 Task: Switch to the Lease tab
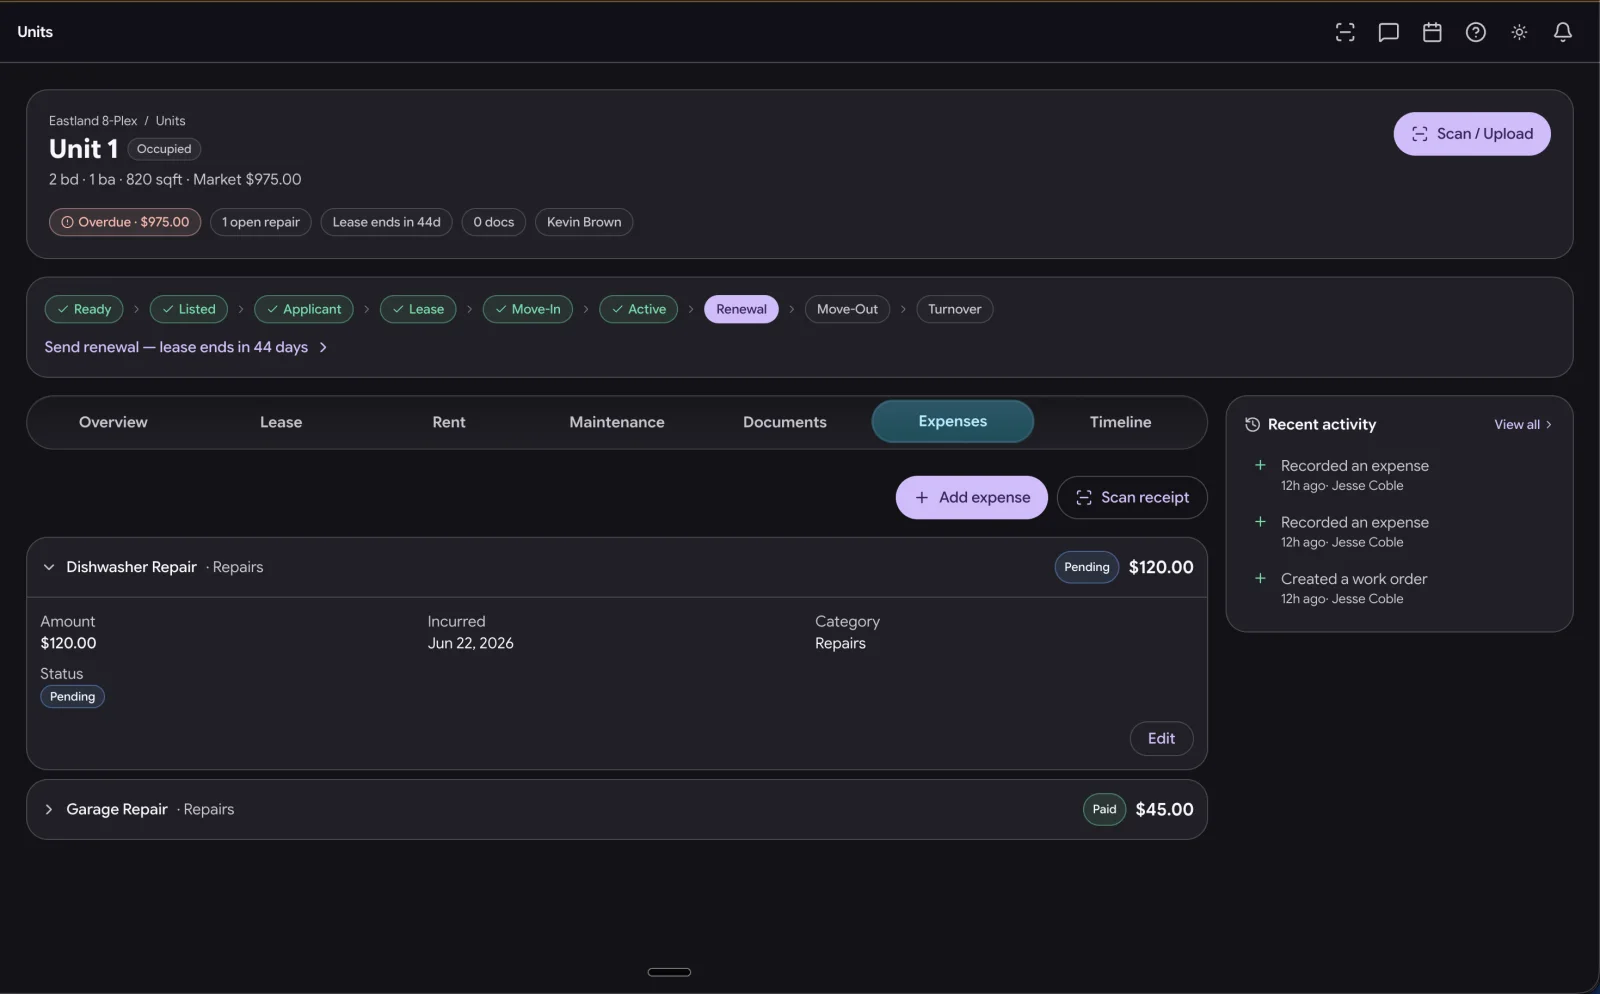pyautogui.click(x=281, y=422)
